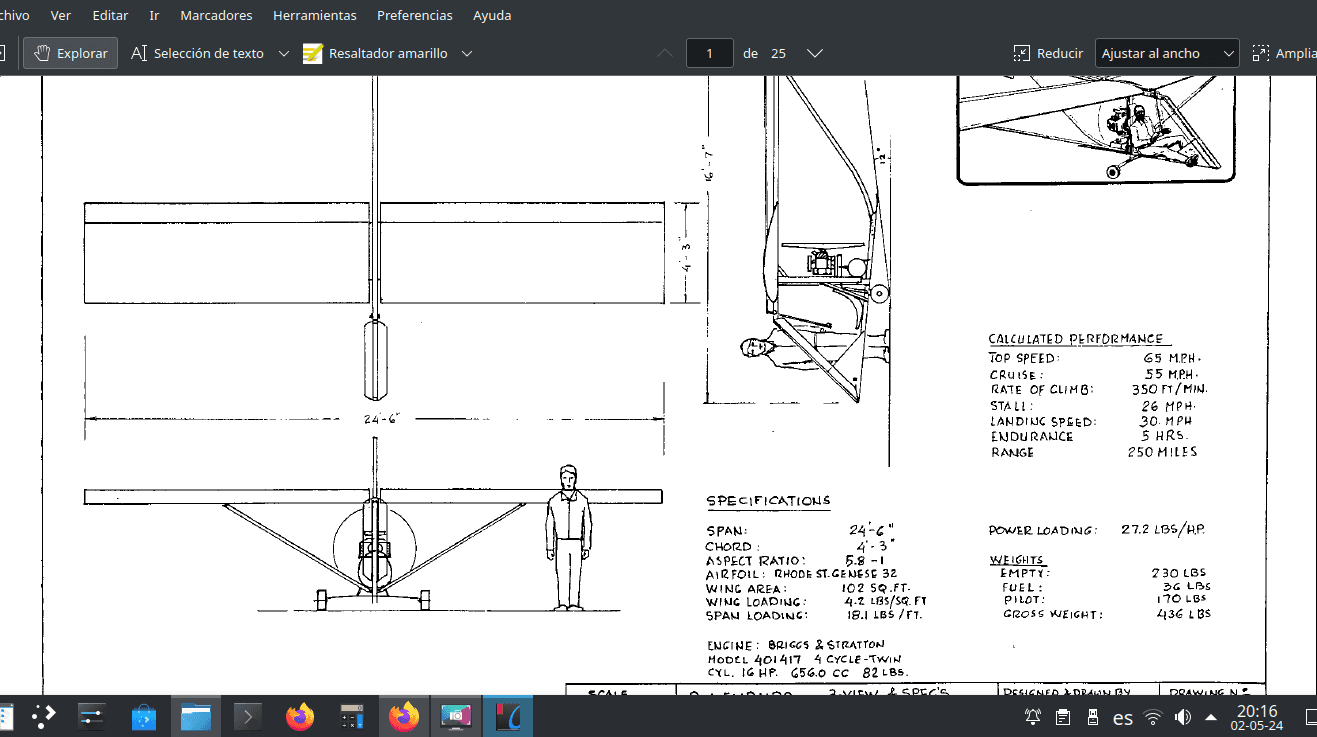This screenshot has height=737, width=1317.
Task: Open notifications bell in system tray
Action: (1033, 717)
